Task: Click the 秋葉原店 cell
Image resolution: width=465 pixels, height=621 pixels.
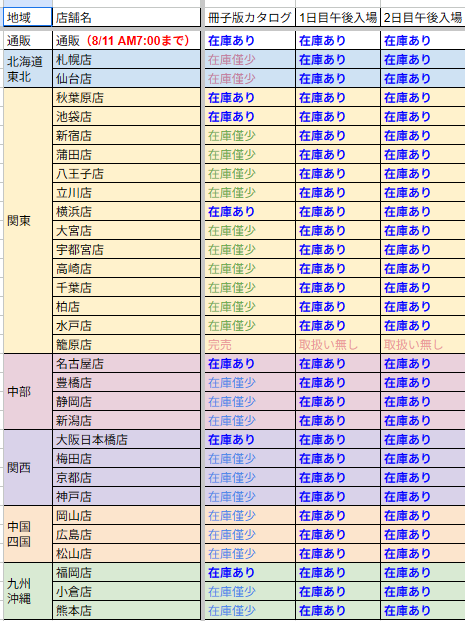Action: 126,97
